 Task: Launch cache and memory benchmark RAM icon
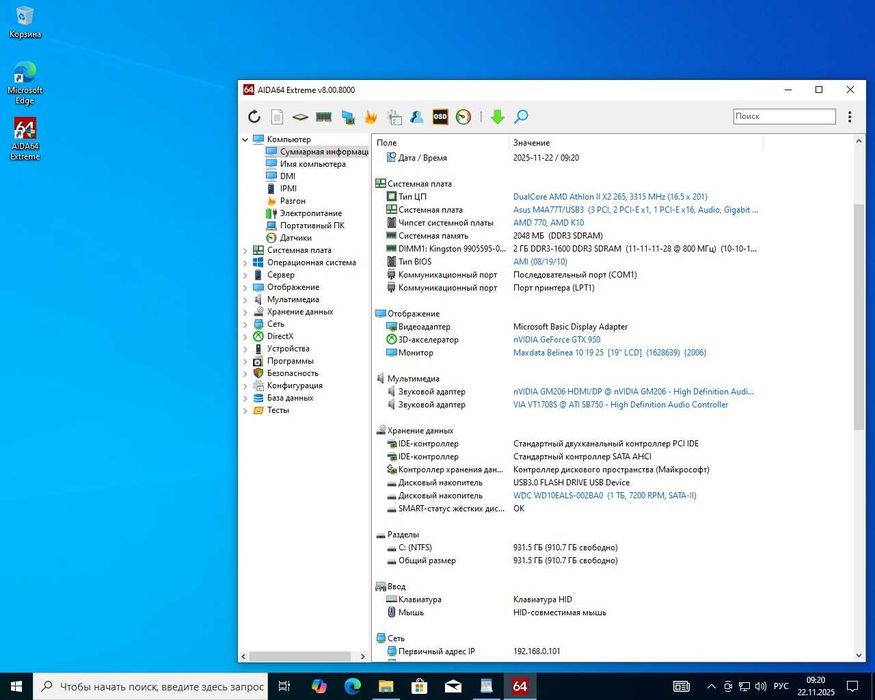click(324, 117)
